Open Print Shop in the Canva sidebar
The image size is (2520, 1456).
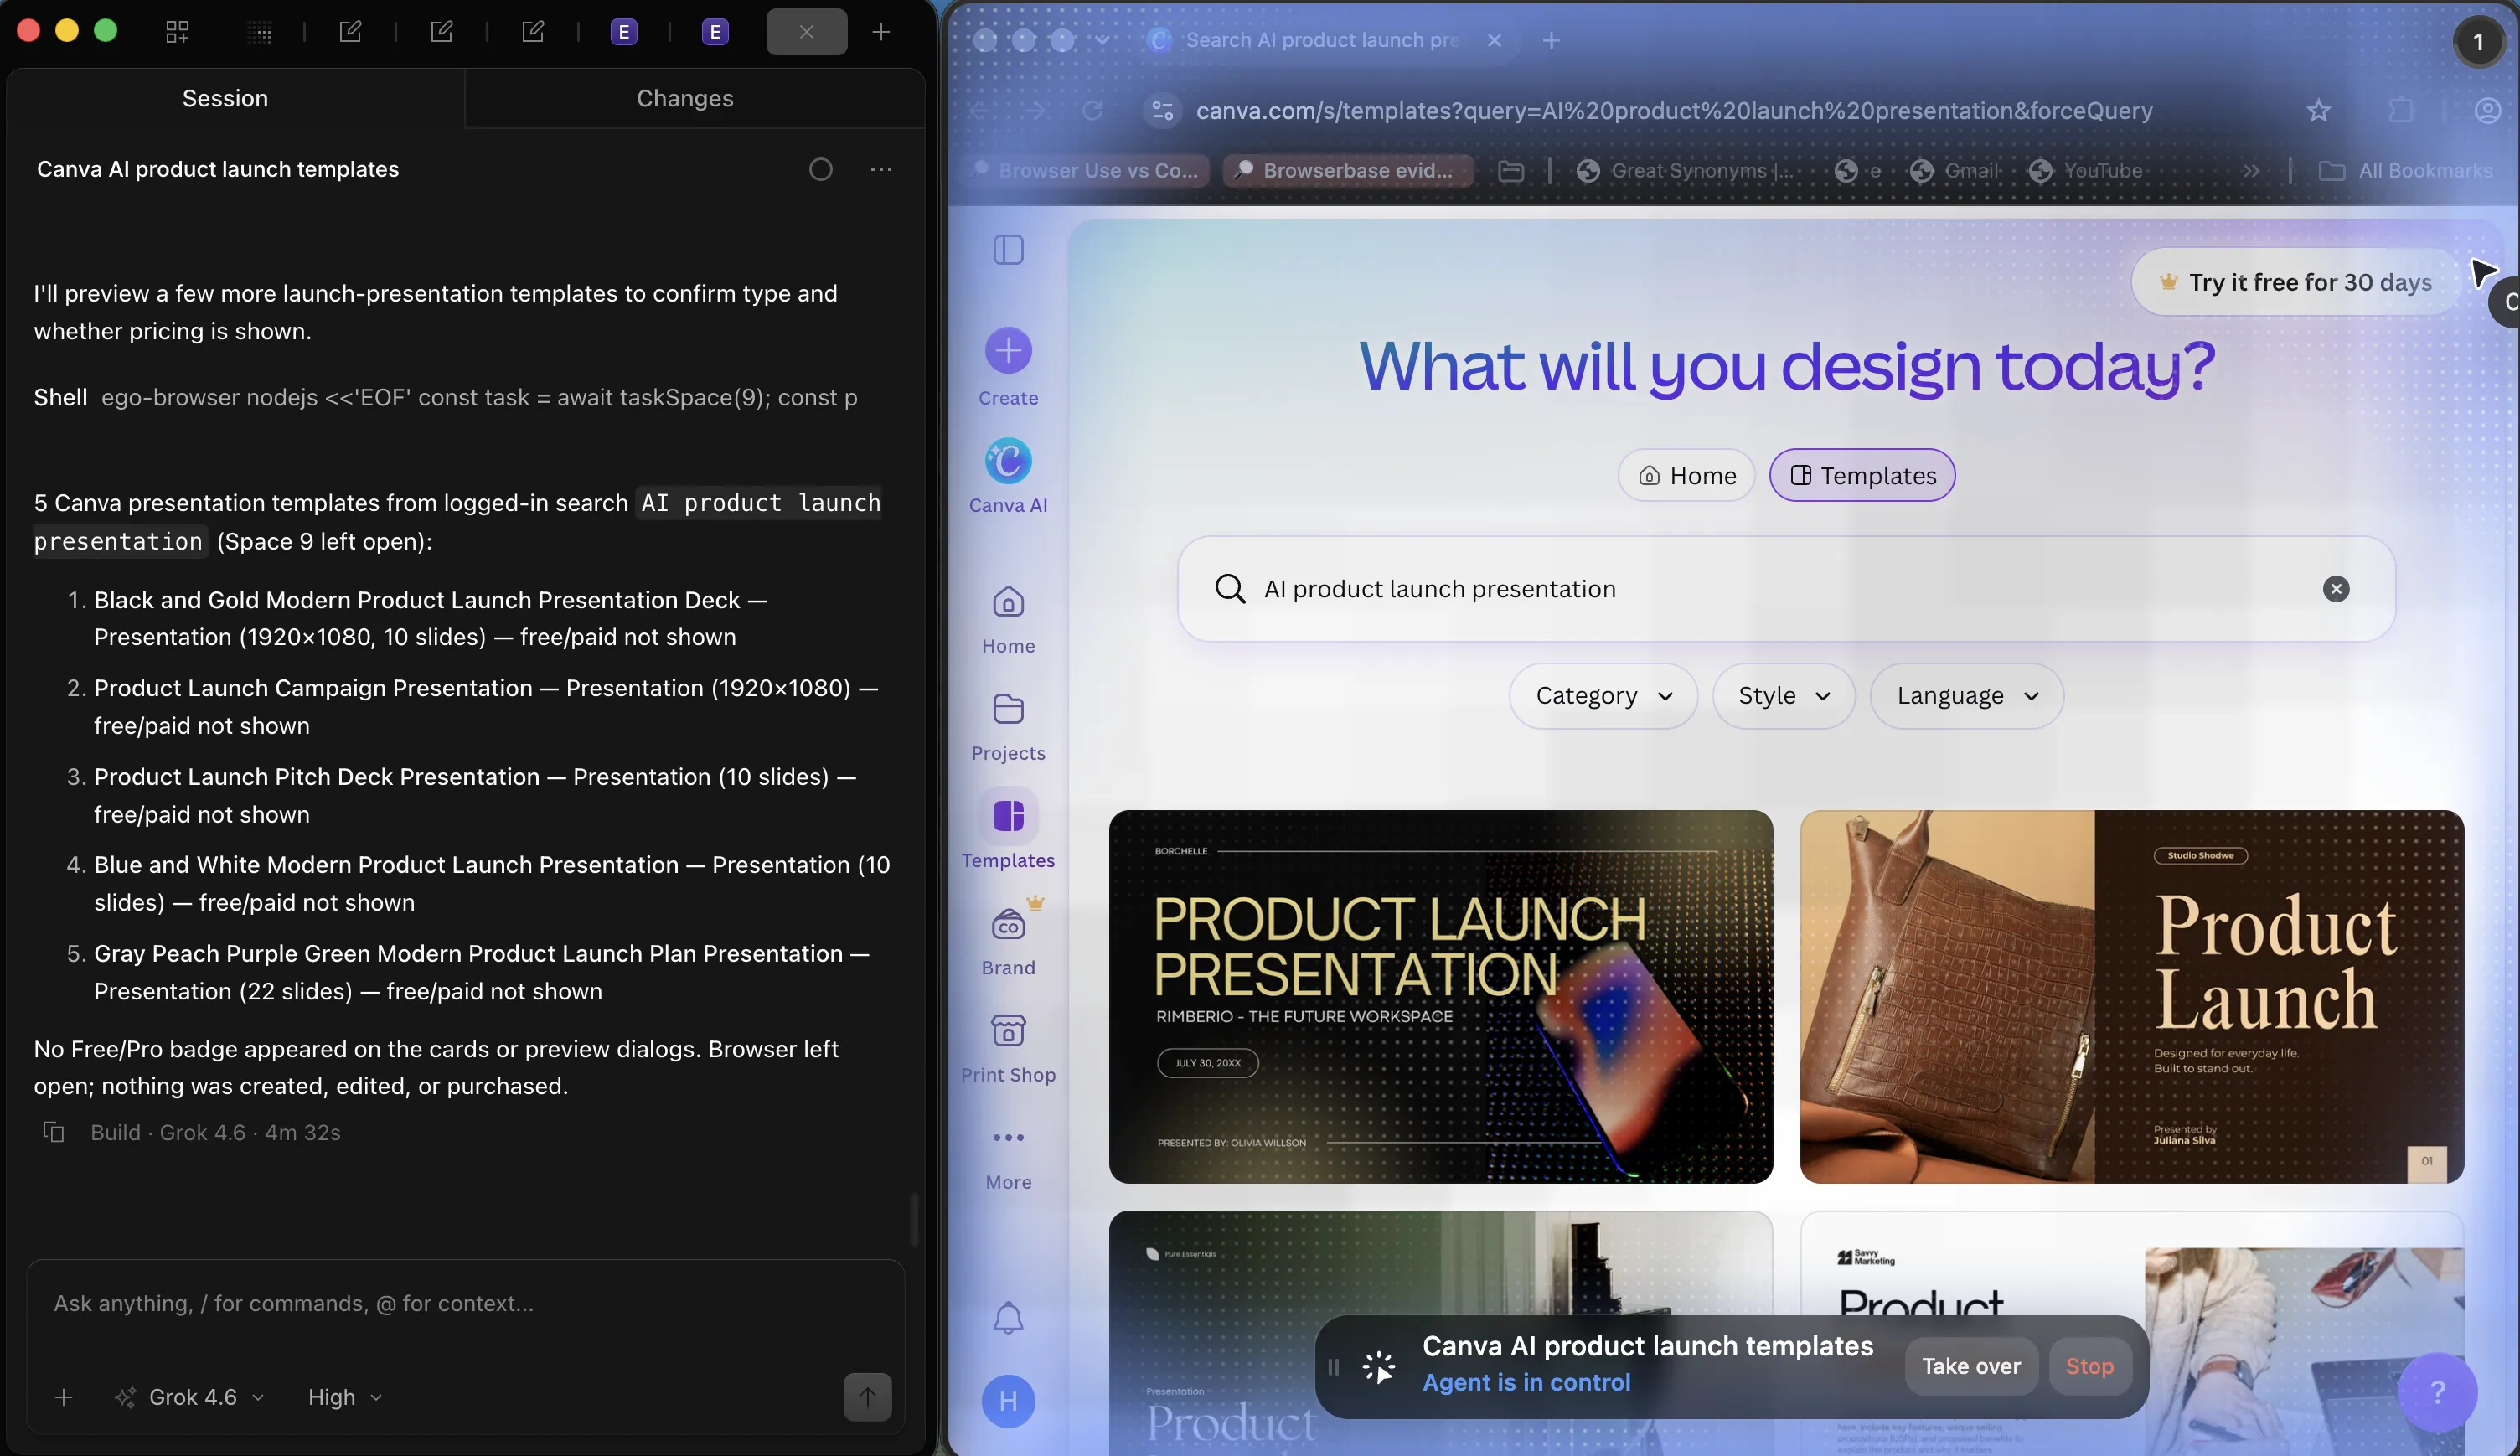(x=1008, y=1048)
